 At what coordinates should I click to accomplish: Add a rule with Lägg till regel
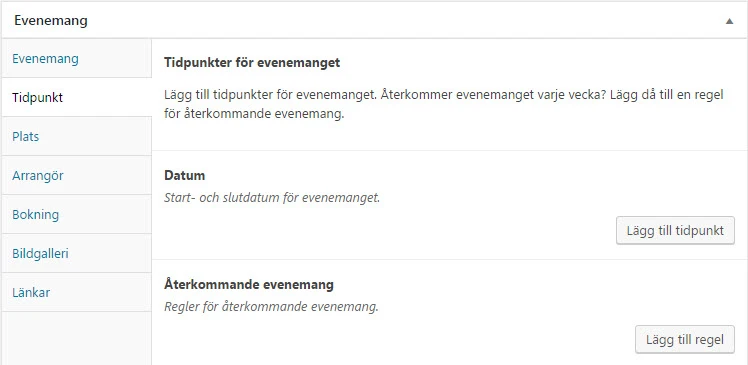coord(685,340)
